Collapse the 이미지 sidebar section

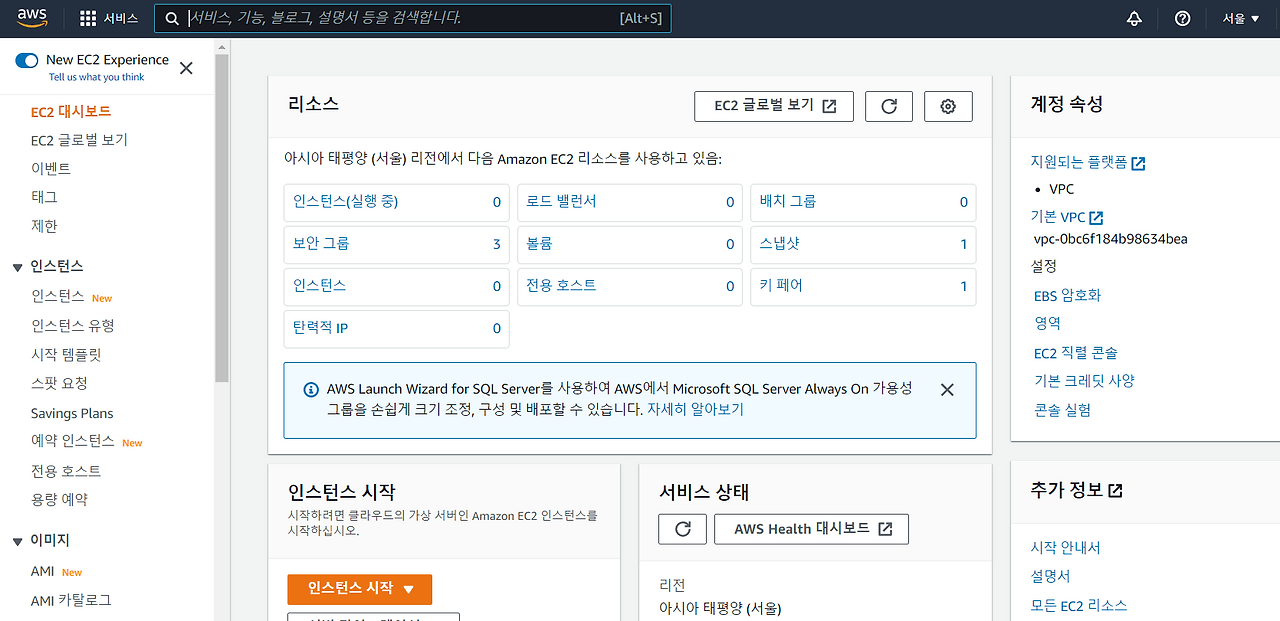[18, 541]
